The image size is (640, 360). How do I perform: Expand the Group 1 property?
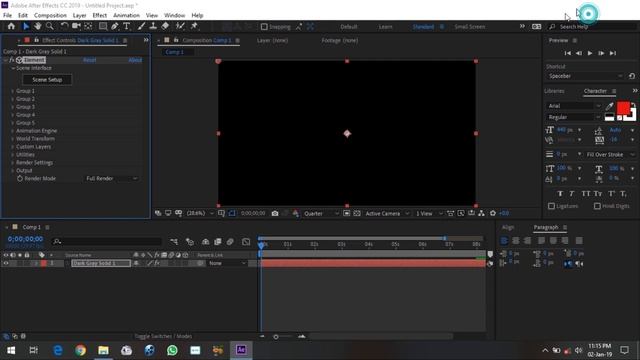point(13,91)
